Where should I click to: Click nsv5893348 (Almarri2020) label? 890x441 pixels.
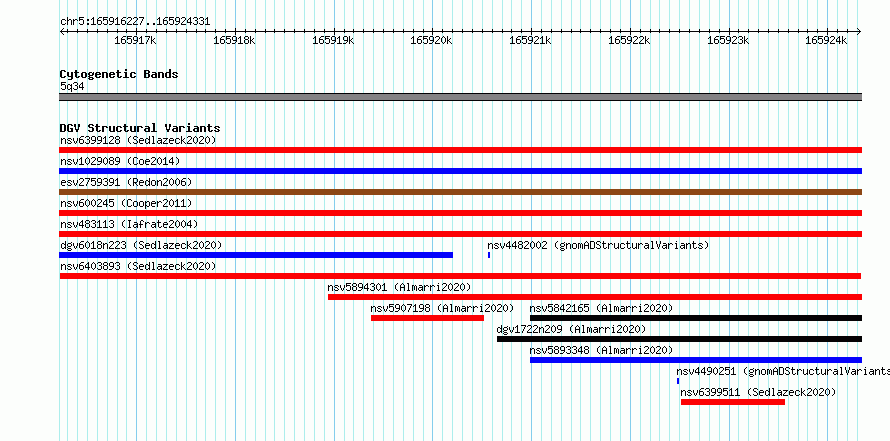coord(601,350)
